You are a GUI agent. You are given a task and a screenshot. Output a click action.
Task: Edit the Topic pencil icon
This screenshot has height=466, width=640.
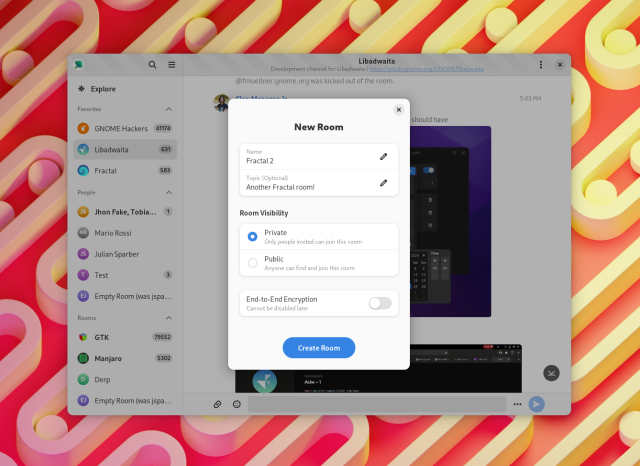click(x=383, y=183)
